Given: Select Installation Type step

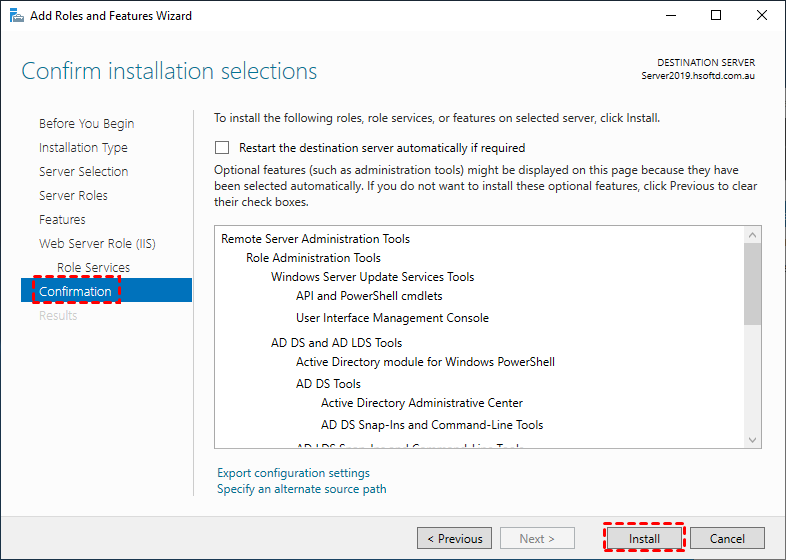Looking at the screenshot, I should click(x=83, y=148).
